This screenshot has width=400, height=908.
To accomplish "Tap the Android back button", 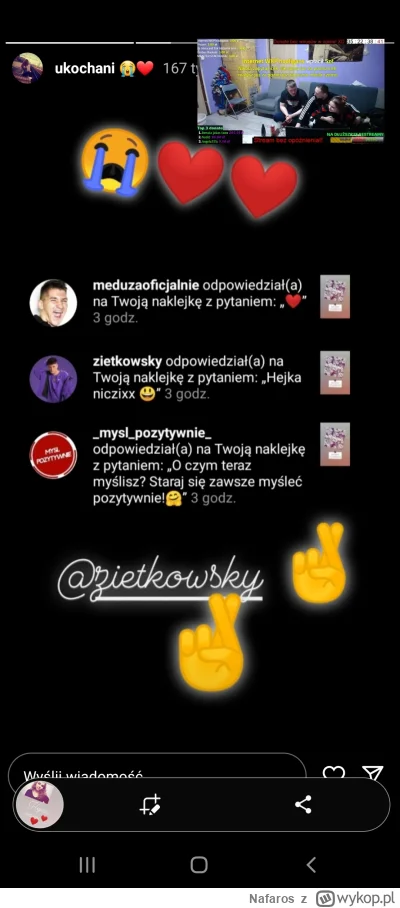I will click(311, 865).
